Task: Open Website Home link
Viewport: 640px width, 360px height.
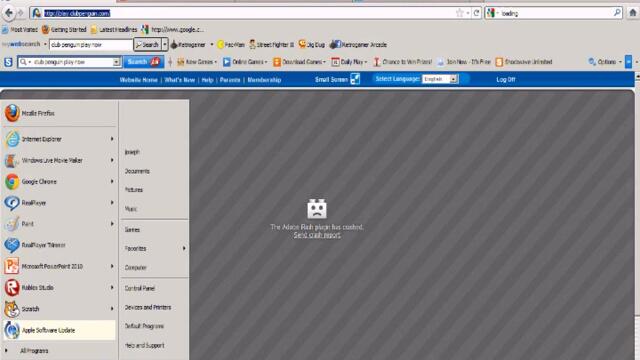Action: [x=138, y=80]
